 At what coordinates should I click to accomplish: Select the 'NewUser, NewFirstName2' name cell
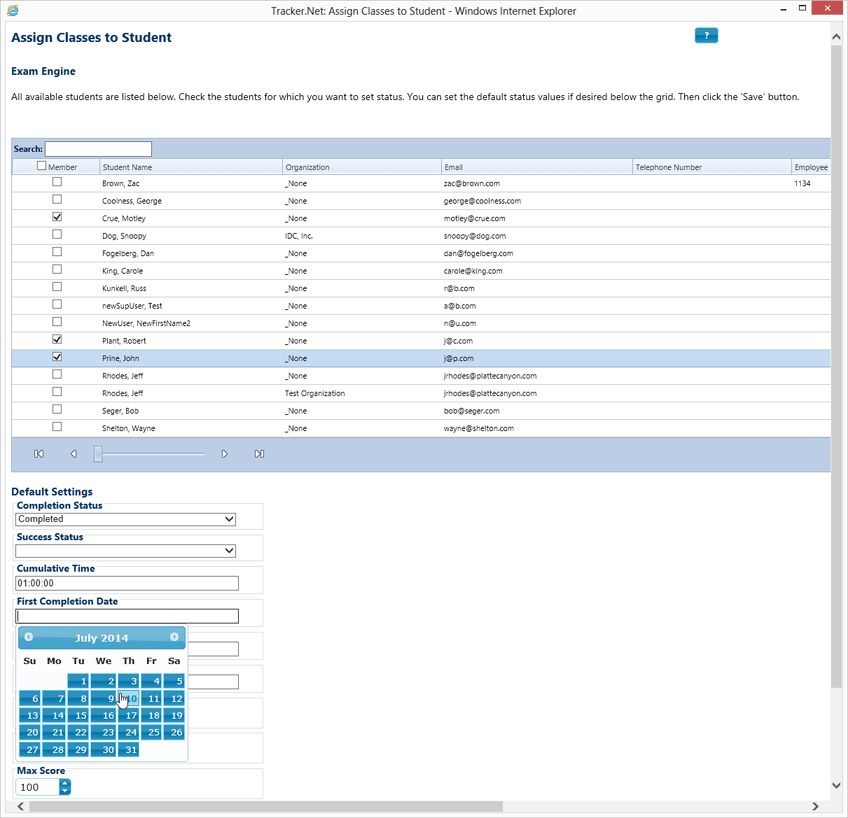pyautogui.click(x=146, y=323)
